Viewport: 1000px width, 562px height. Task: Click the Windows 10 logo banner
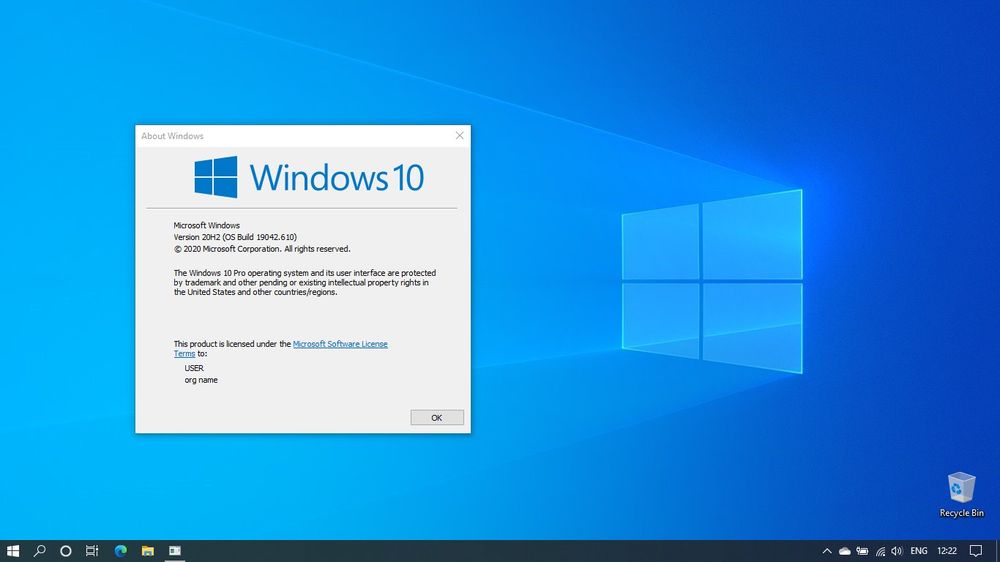click(309, 177)
